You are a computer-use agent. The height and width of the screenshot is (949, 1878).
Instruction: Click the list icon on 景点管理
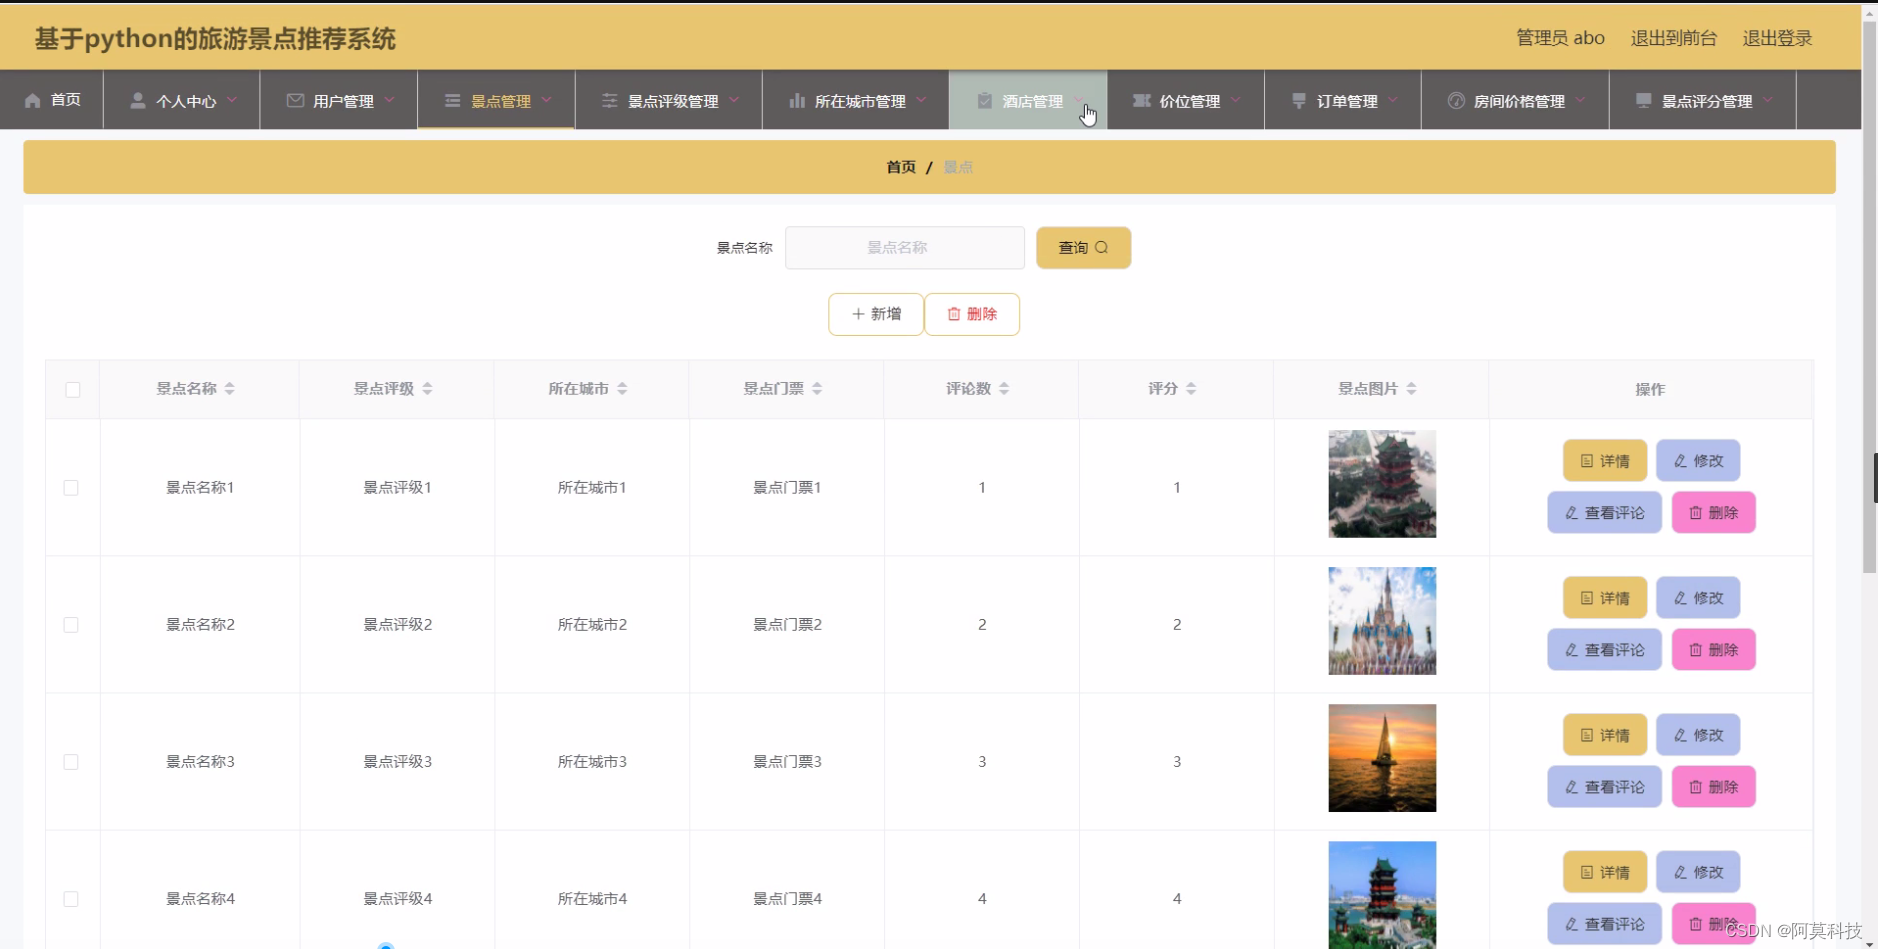(452, 100)
